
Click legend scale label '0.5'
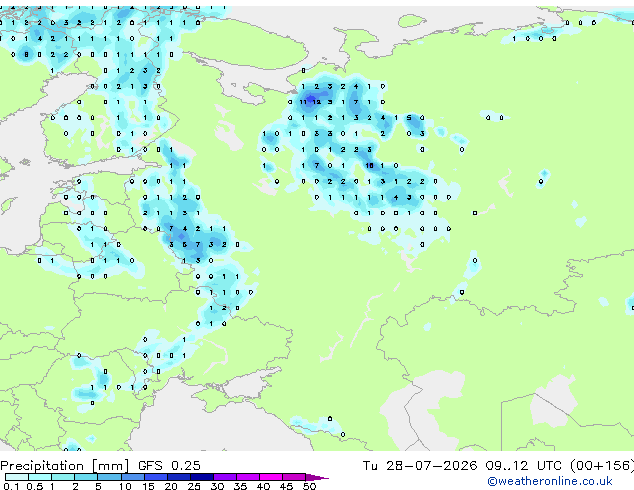[x=35, y=486]
